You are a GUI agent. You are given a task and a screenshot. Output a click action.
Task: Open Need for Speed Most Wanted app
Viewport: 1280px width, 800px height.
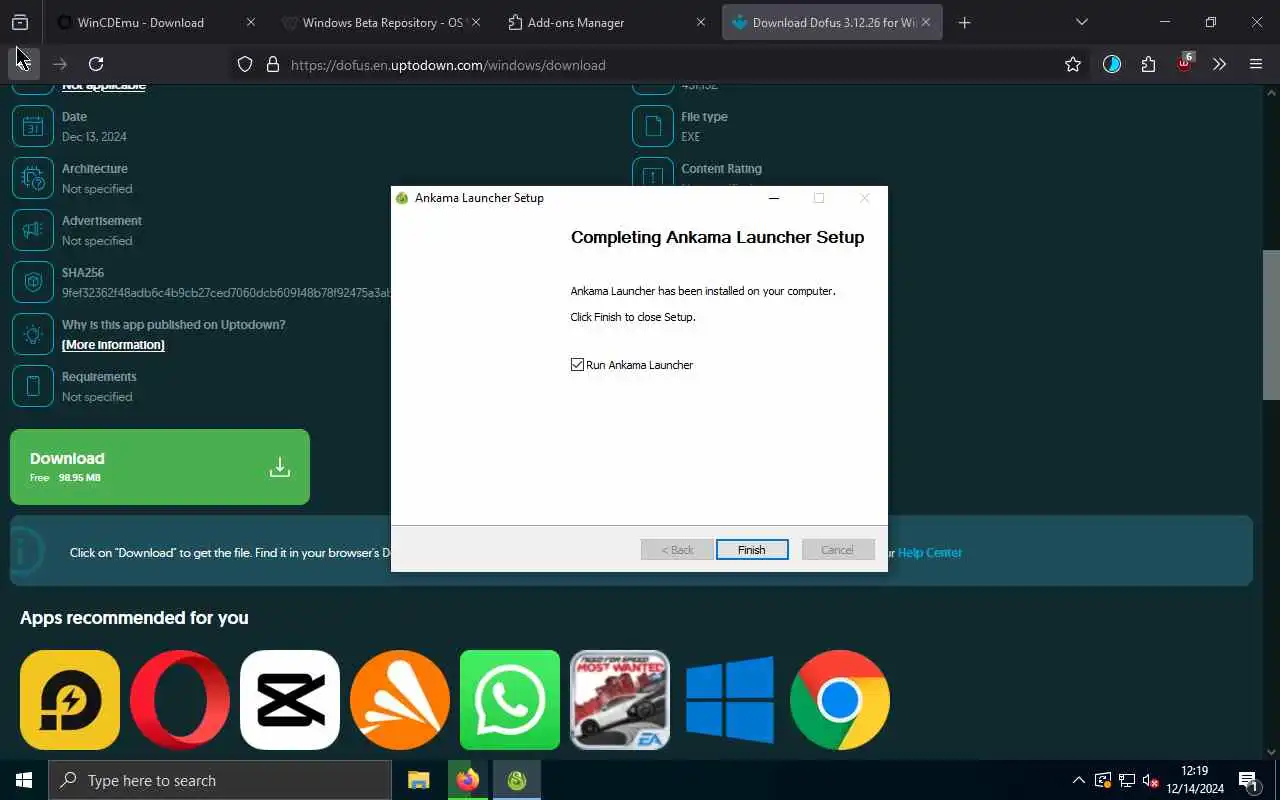coord(620,700)
